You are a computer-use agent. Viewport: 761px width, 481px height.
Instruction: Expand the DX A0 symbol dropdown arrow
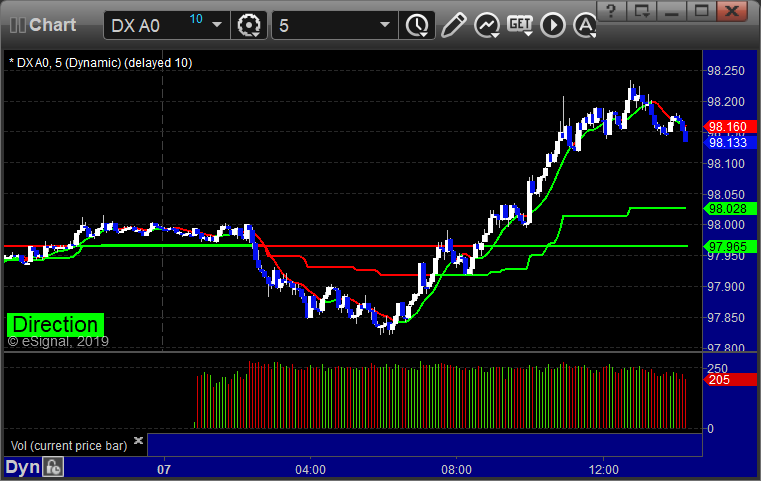click(x=217, y=25)
